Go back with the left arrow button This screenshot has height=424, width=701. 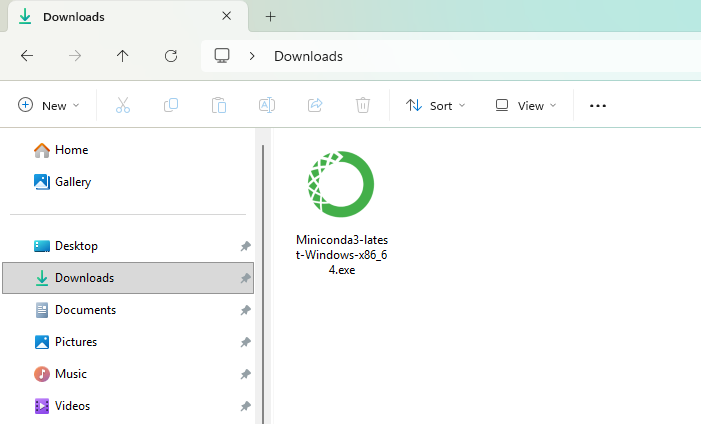[27, 56]
